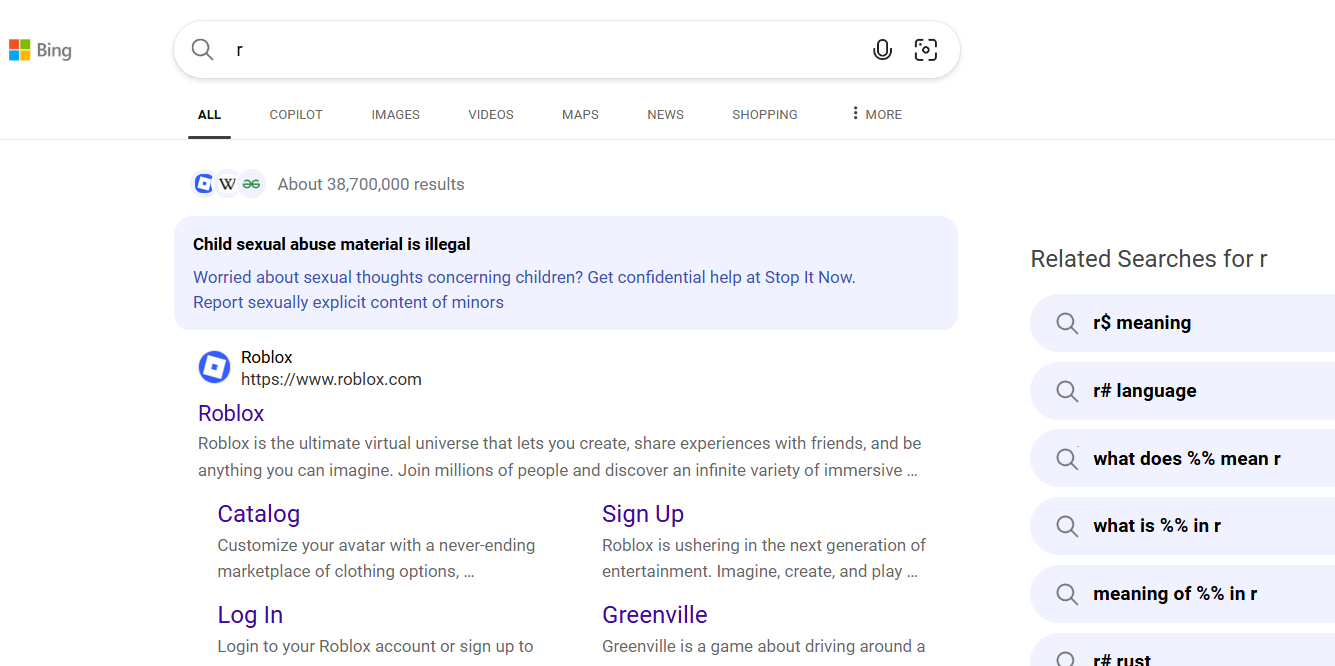This screenshot has height=666, width=1335.
Task: Open the Roblox Catalog sitelink
Action: coord(258,514)
